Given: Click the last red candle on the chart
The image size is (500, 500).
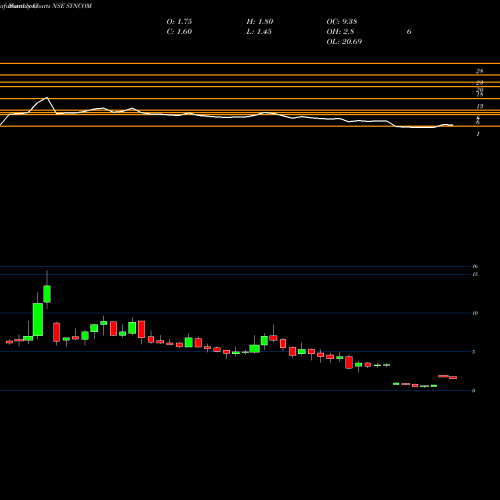Looking at the screenshot, I should click(x=453, y=378).
